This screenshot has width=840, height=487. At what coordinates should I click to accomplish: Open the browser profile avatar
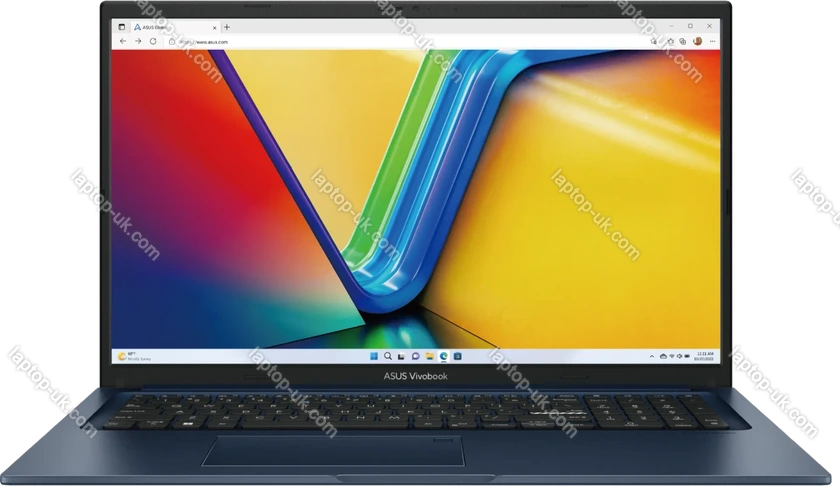click(697, 42)
